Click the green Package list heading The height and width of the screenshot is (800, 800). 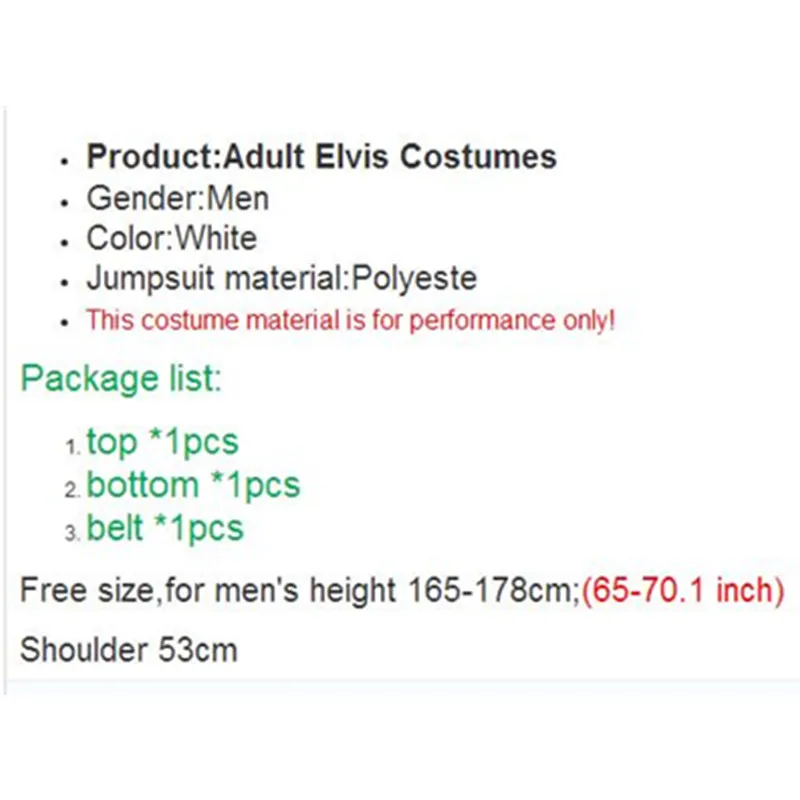click(121, 379)
